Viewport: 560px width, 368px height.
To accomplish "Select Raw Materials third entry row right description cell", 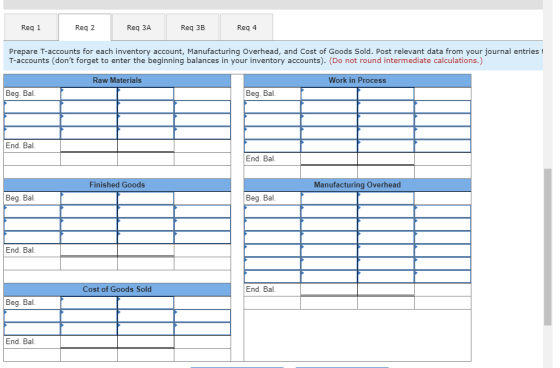I will coord(202,133).
